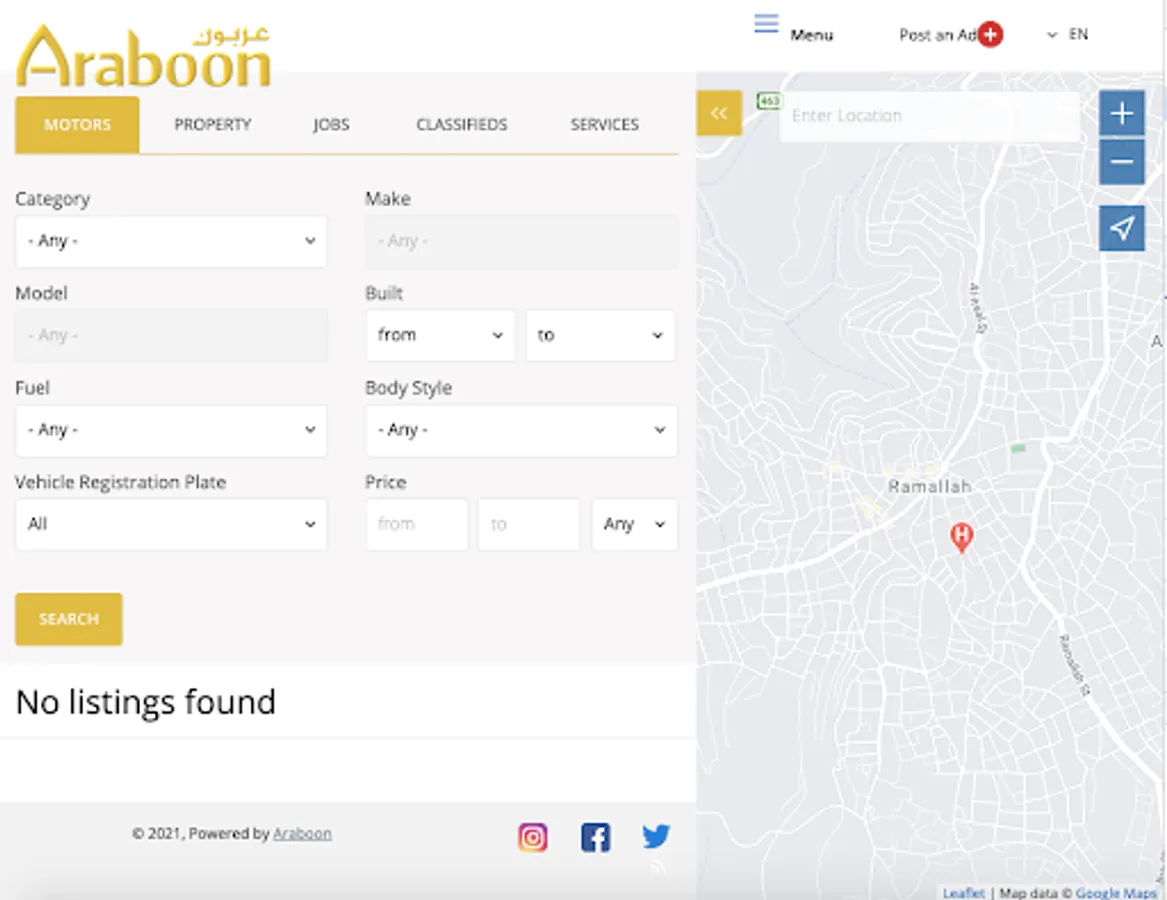The width and height of the screenshot is (1167, 900).
Task: Click the Post an Ad link
Action: point(938,35)
